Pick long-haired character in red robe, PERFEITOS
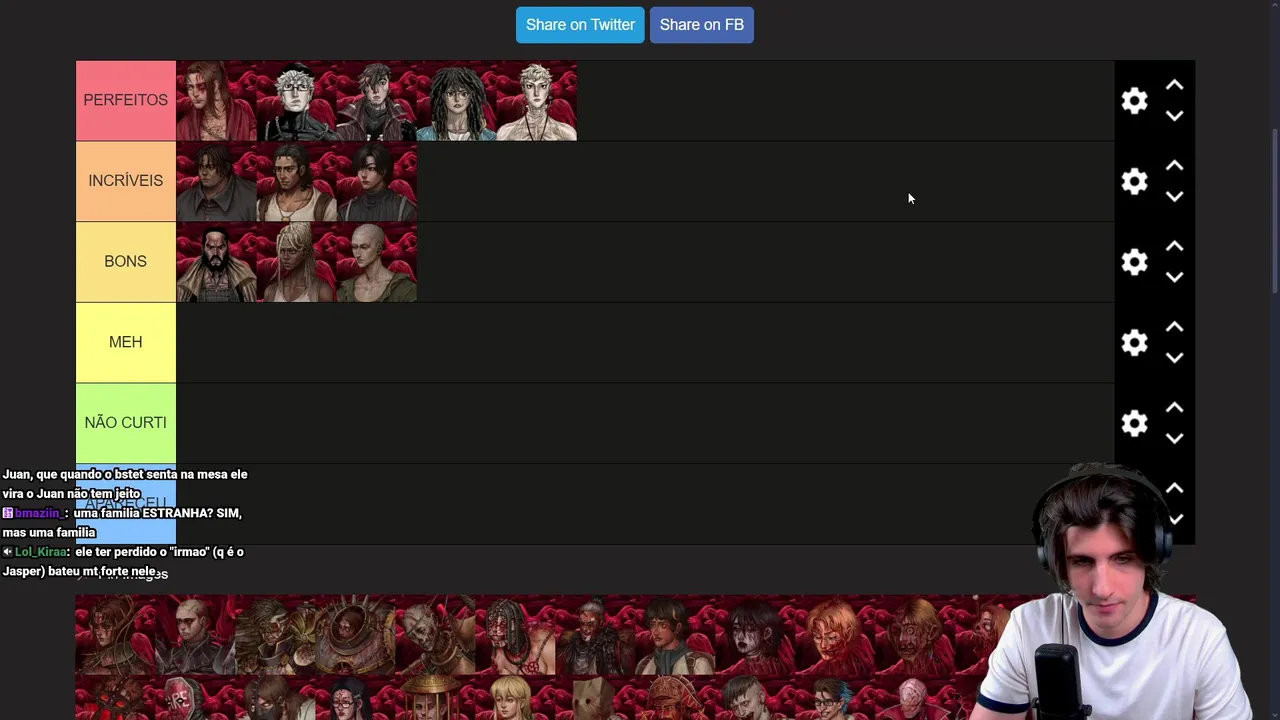 (216, 101)
